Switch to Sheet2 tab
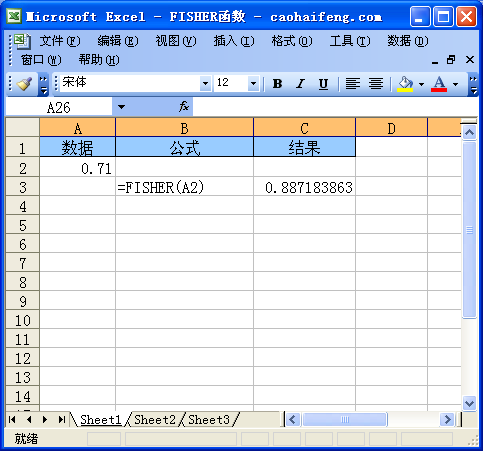The width and height of the screenshot is (483, 451). (x=155, y=420)
